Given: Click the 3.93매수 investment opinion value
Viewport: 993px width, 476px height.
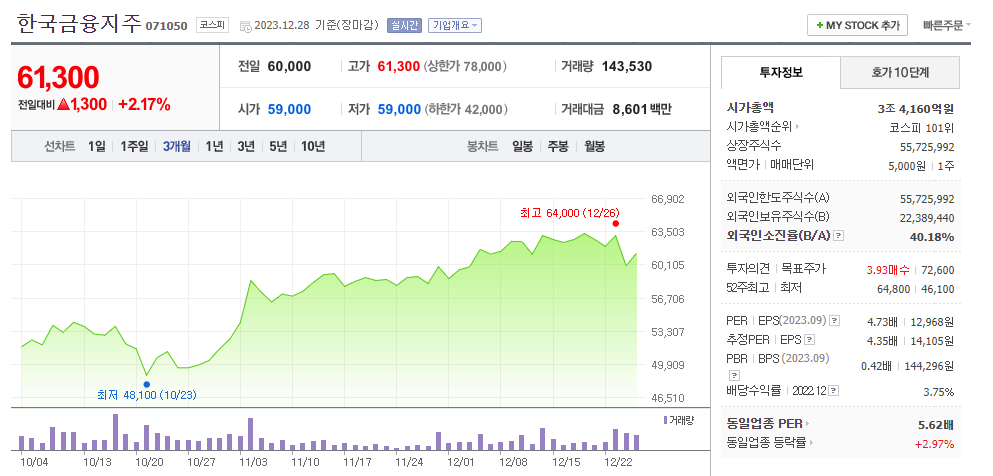Looking at the screenshot, I should pos(887,270).
